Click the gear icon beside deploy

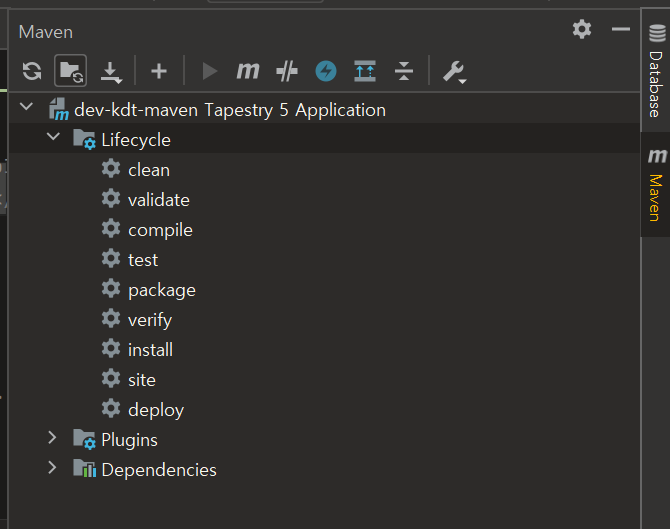tap(111, 408)
